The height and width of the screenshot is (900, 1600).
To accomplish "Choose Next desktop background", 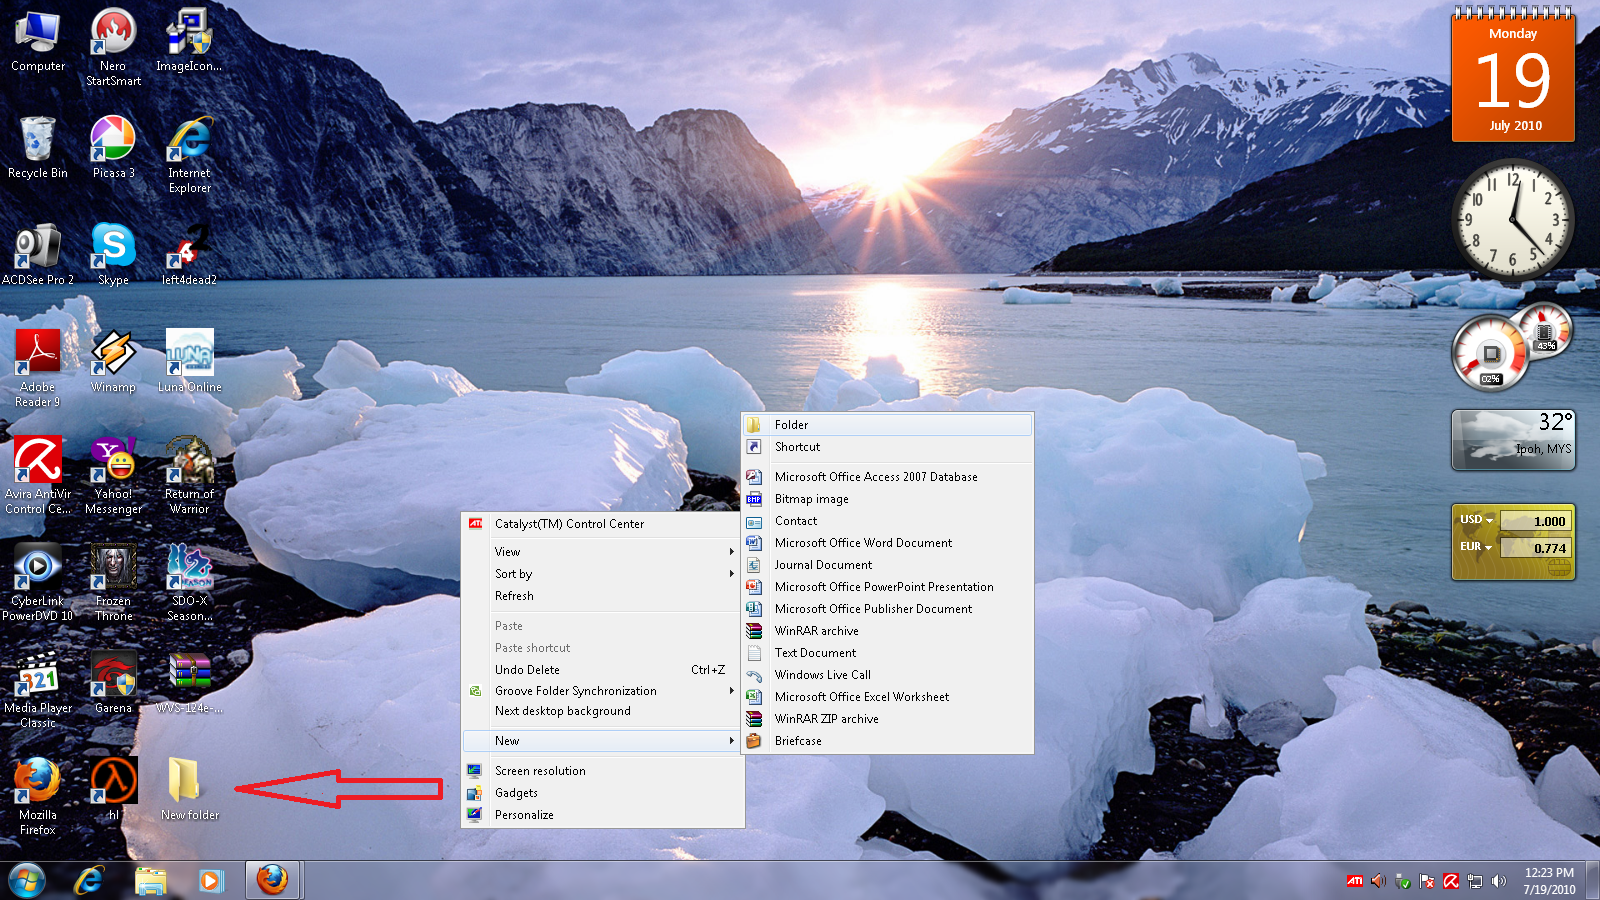I will [x=562, y=710].
